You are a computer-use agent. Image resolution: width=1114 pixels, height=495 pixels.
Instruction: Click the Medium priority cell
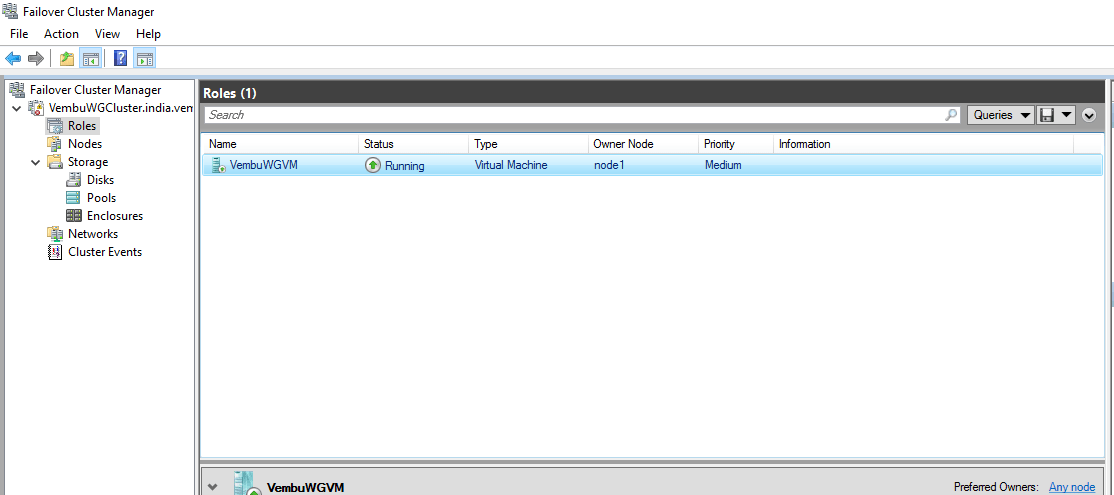click(723, 165)
